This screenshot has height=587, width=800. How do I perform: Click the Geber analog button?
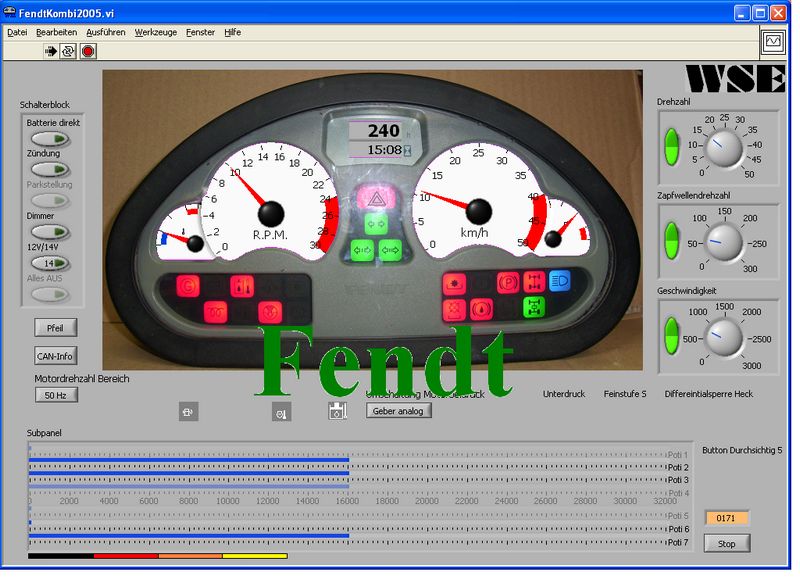pos(398,411)
